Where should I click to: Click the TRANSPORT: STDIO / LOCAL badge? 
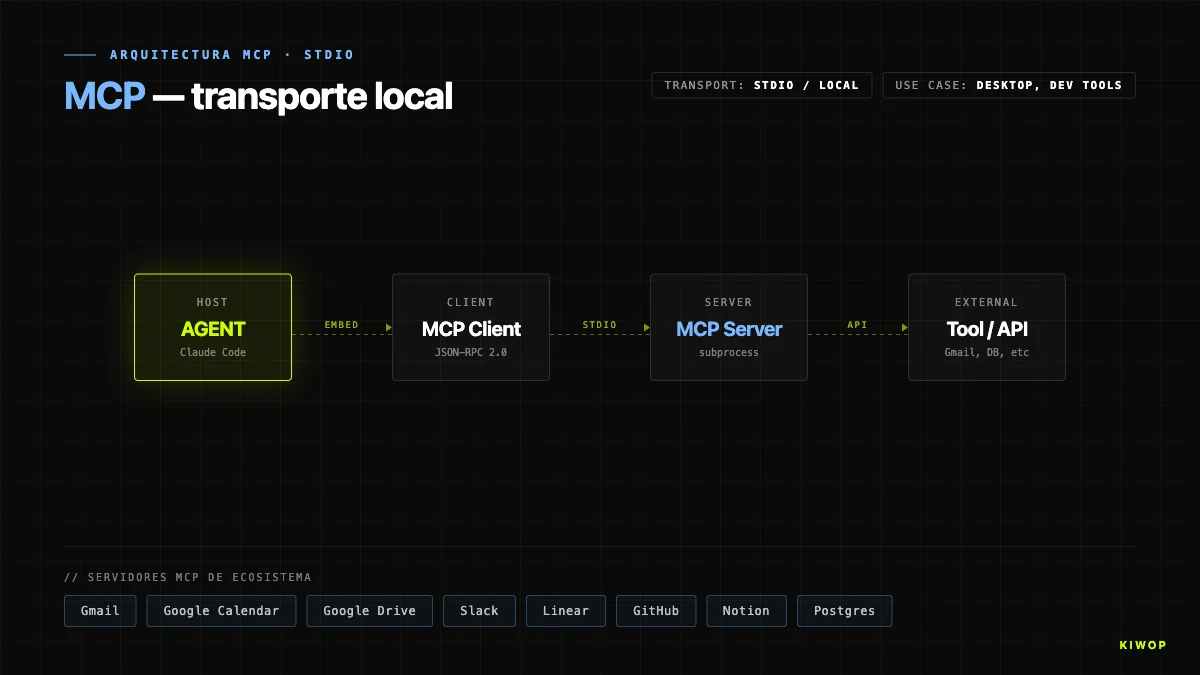pyautogui.click(x=761, y=85)
